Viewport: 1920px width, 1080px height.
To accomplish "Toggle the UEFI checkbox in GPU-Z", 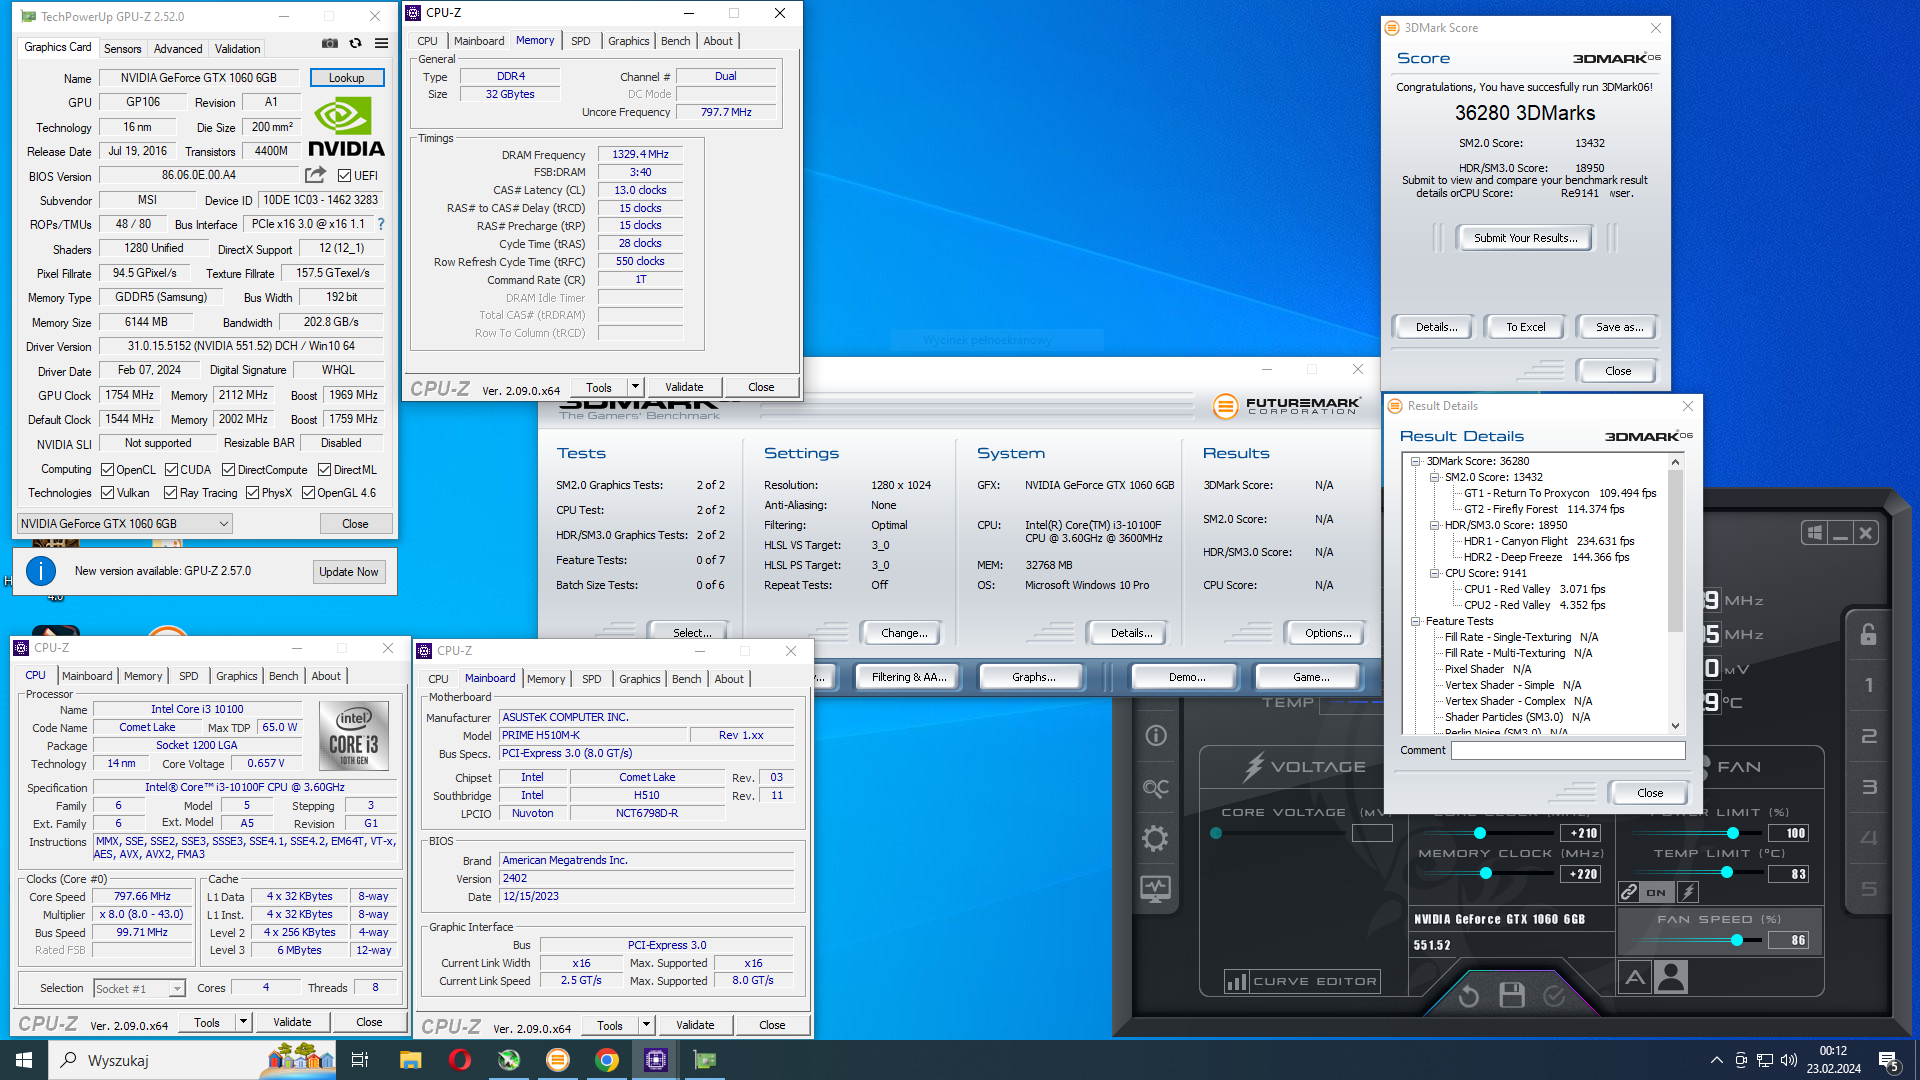I will pos(344,176).
